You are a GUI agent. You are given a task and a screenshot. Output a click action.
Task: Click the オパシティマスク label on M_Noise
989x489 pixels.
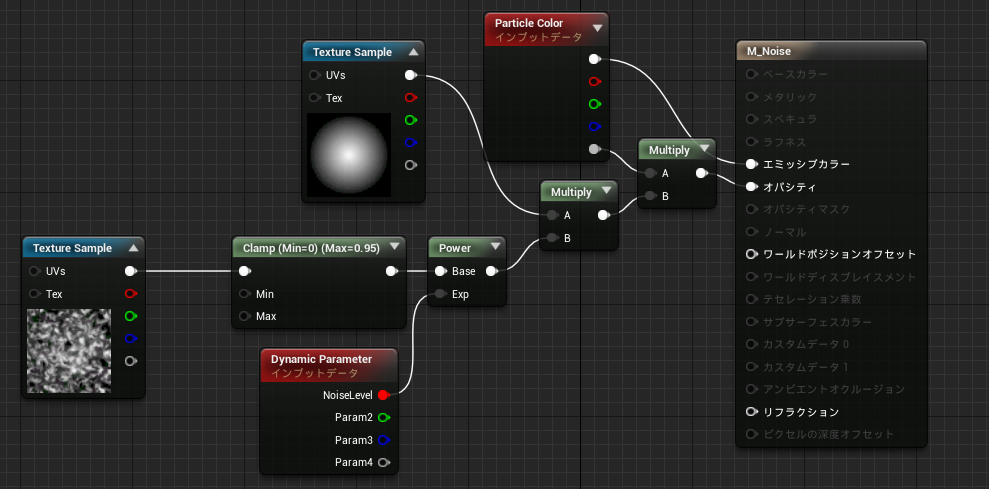[807, 209]
